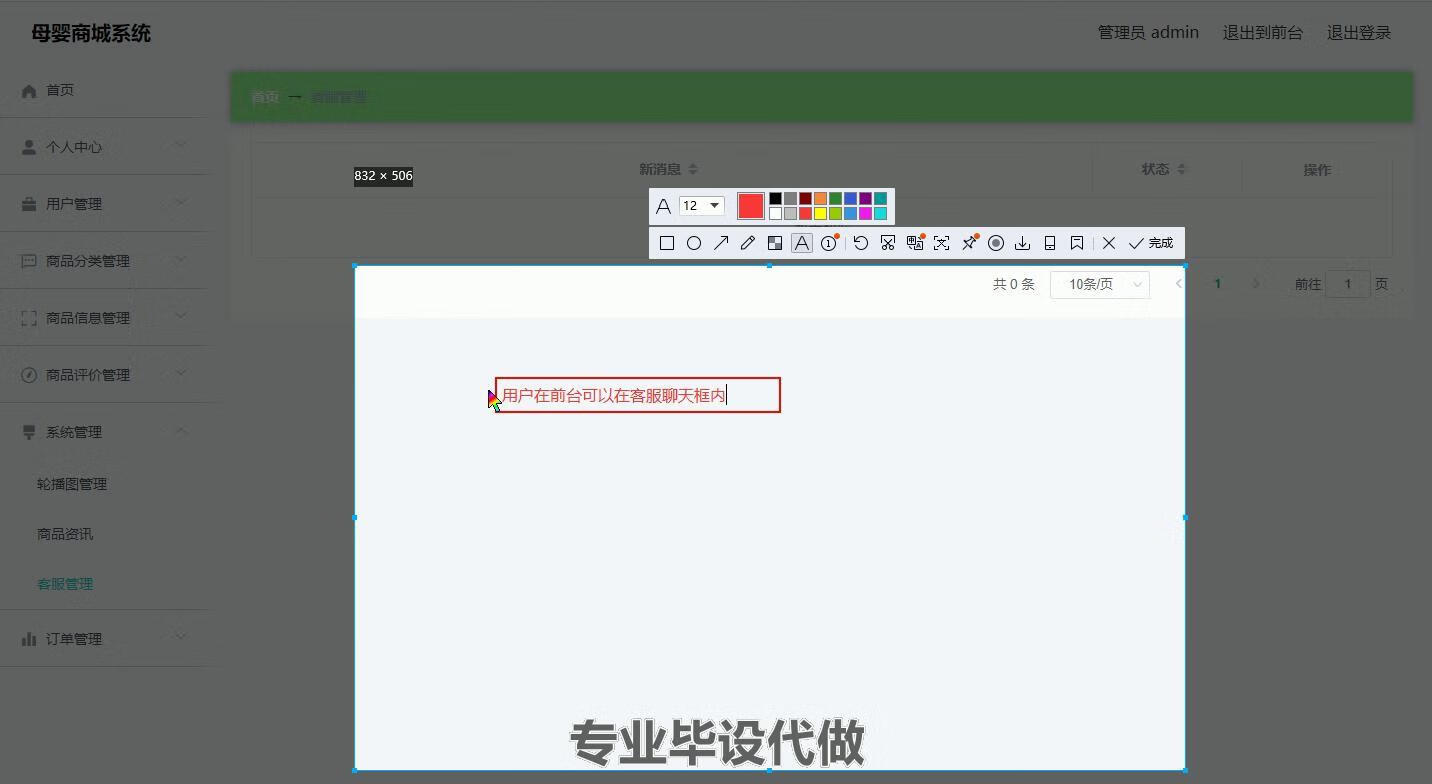Select the arrow annotation tool
The width and height of the screenshot is (1432, 784).
pyautogui.click(x=721, y=243)
